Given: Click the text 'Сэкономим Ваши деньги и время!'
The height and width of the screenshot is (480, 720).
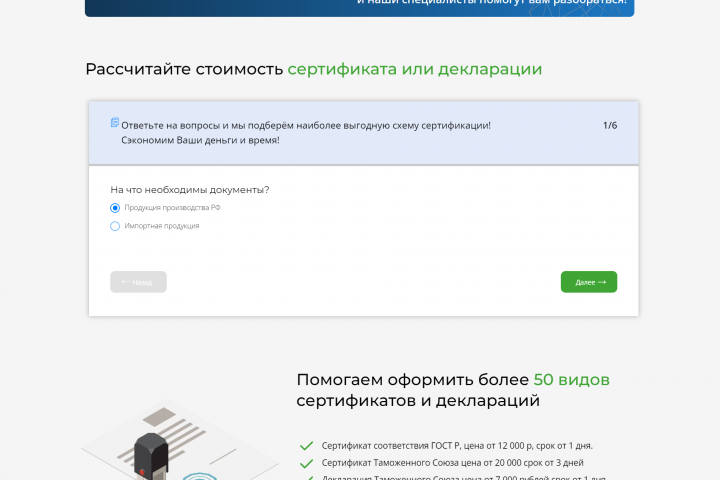Looking at the screenshot, I should [x=200, y=140].
